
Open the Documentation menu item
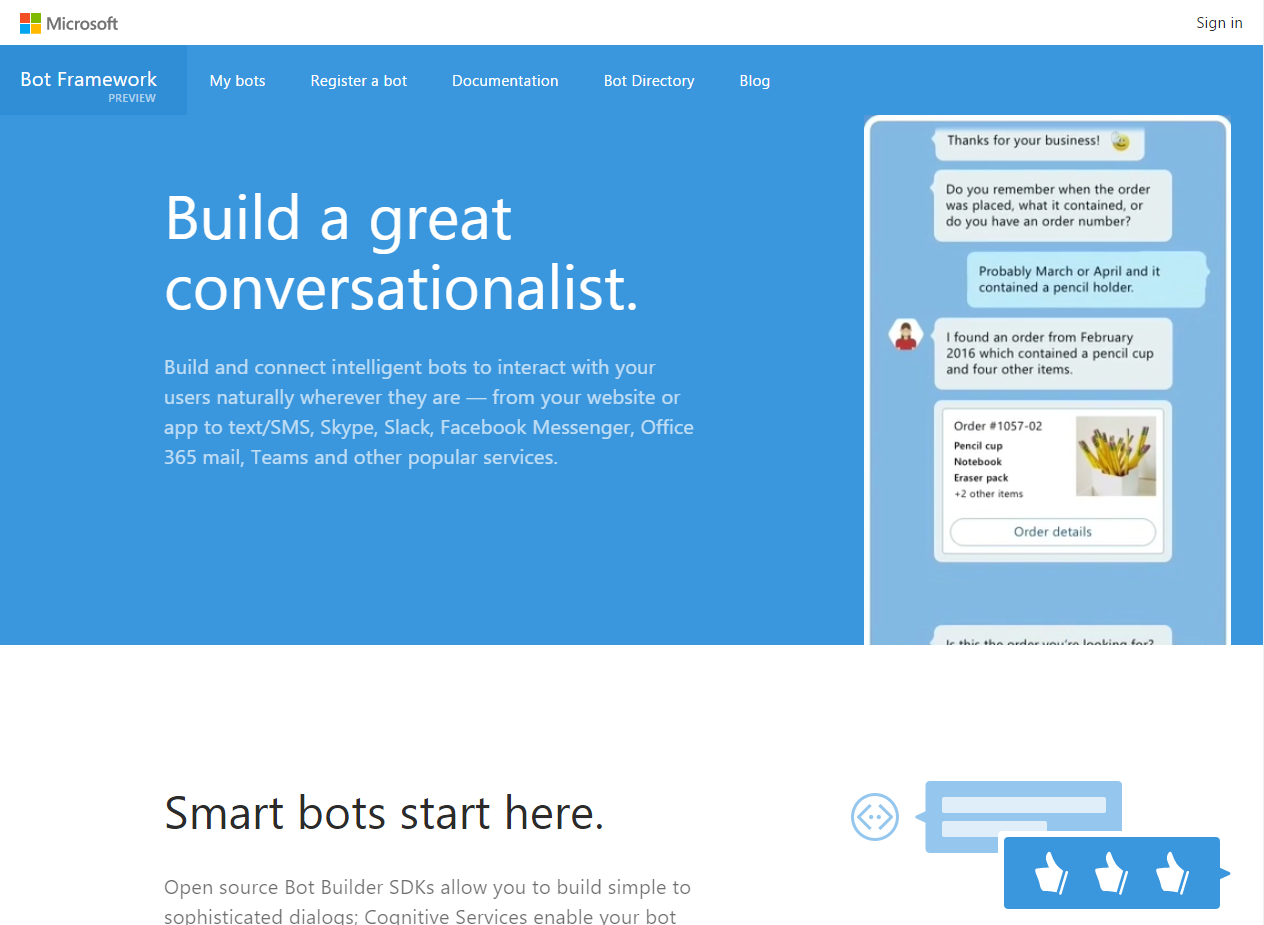[x=505, y=80]
